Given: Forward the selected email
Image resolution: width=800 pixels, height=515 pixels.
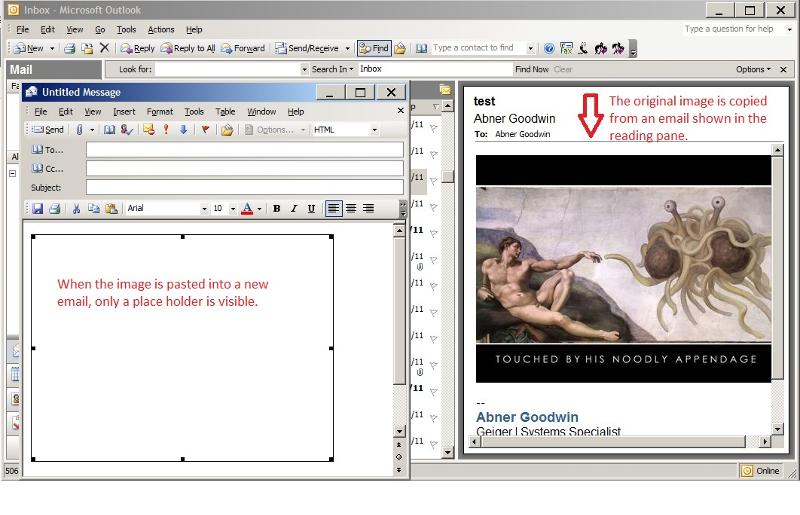Looking at the screenshot, I should 243,48.
